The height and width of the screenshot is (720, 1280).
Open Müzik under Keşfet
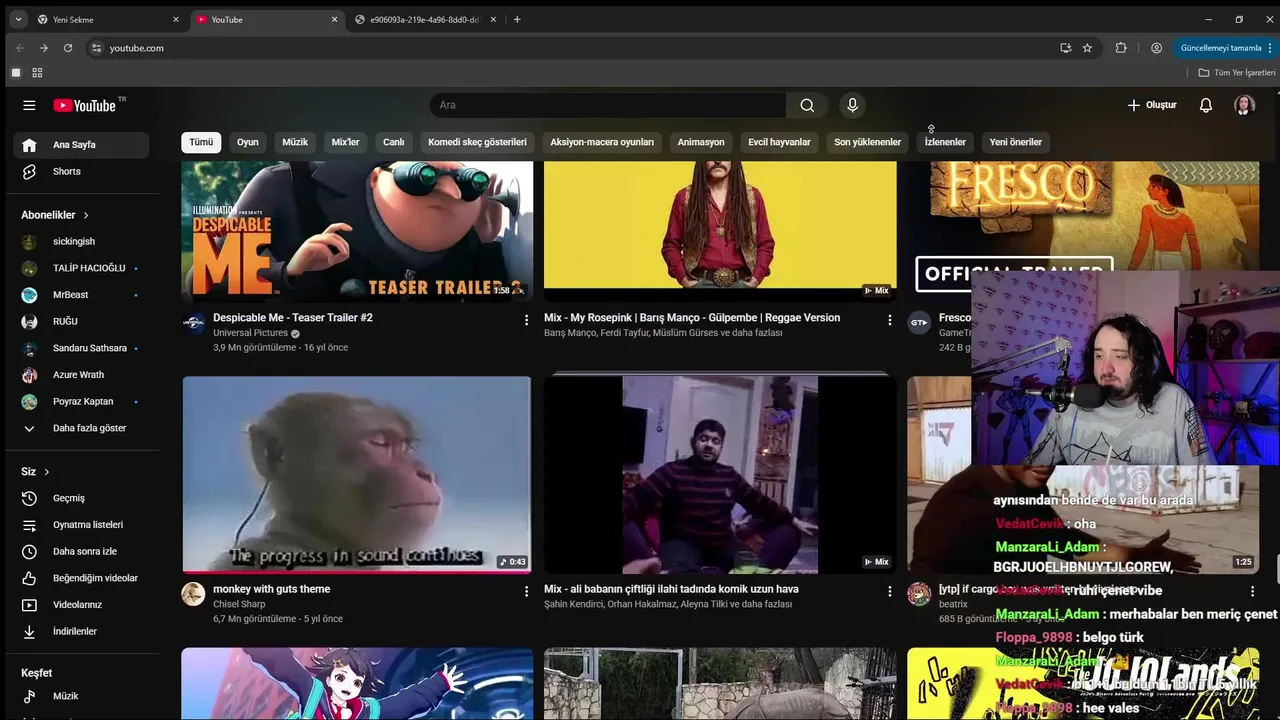click(81, 696)
